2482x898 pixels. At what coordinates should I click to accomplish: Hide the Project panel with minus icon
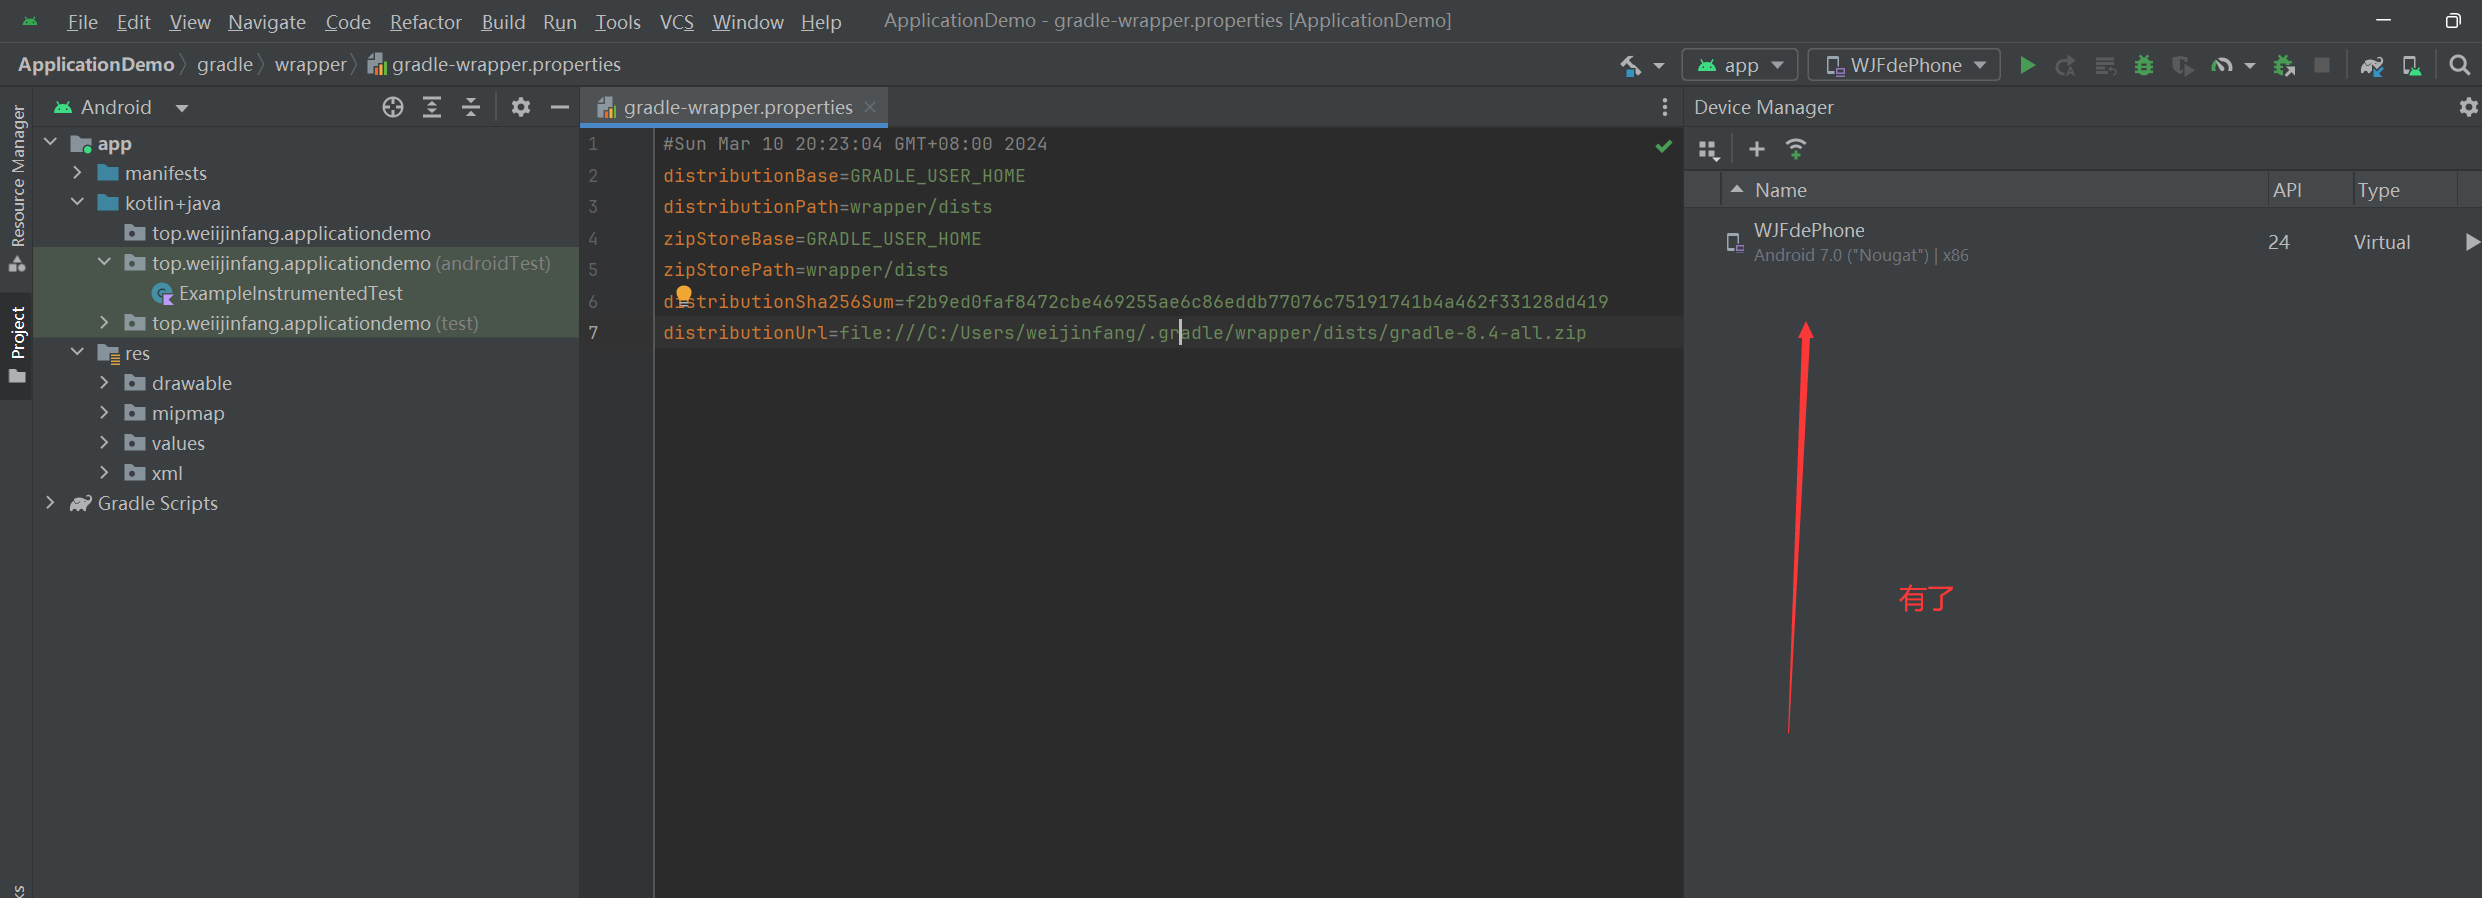[x=560, y=107]
